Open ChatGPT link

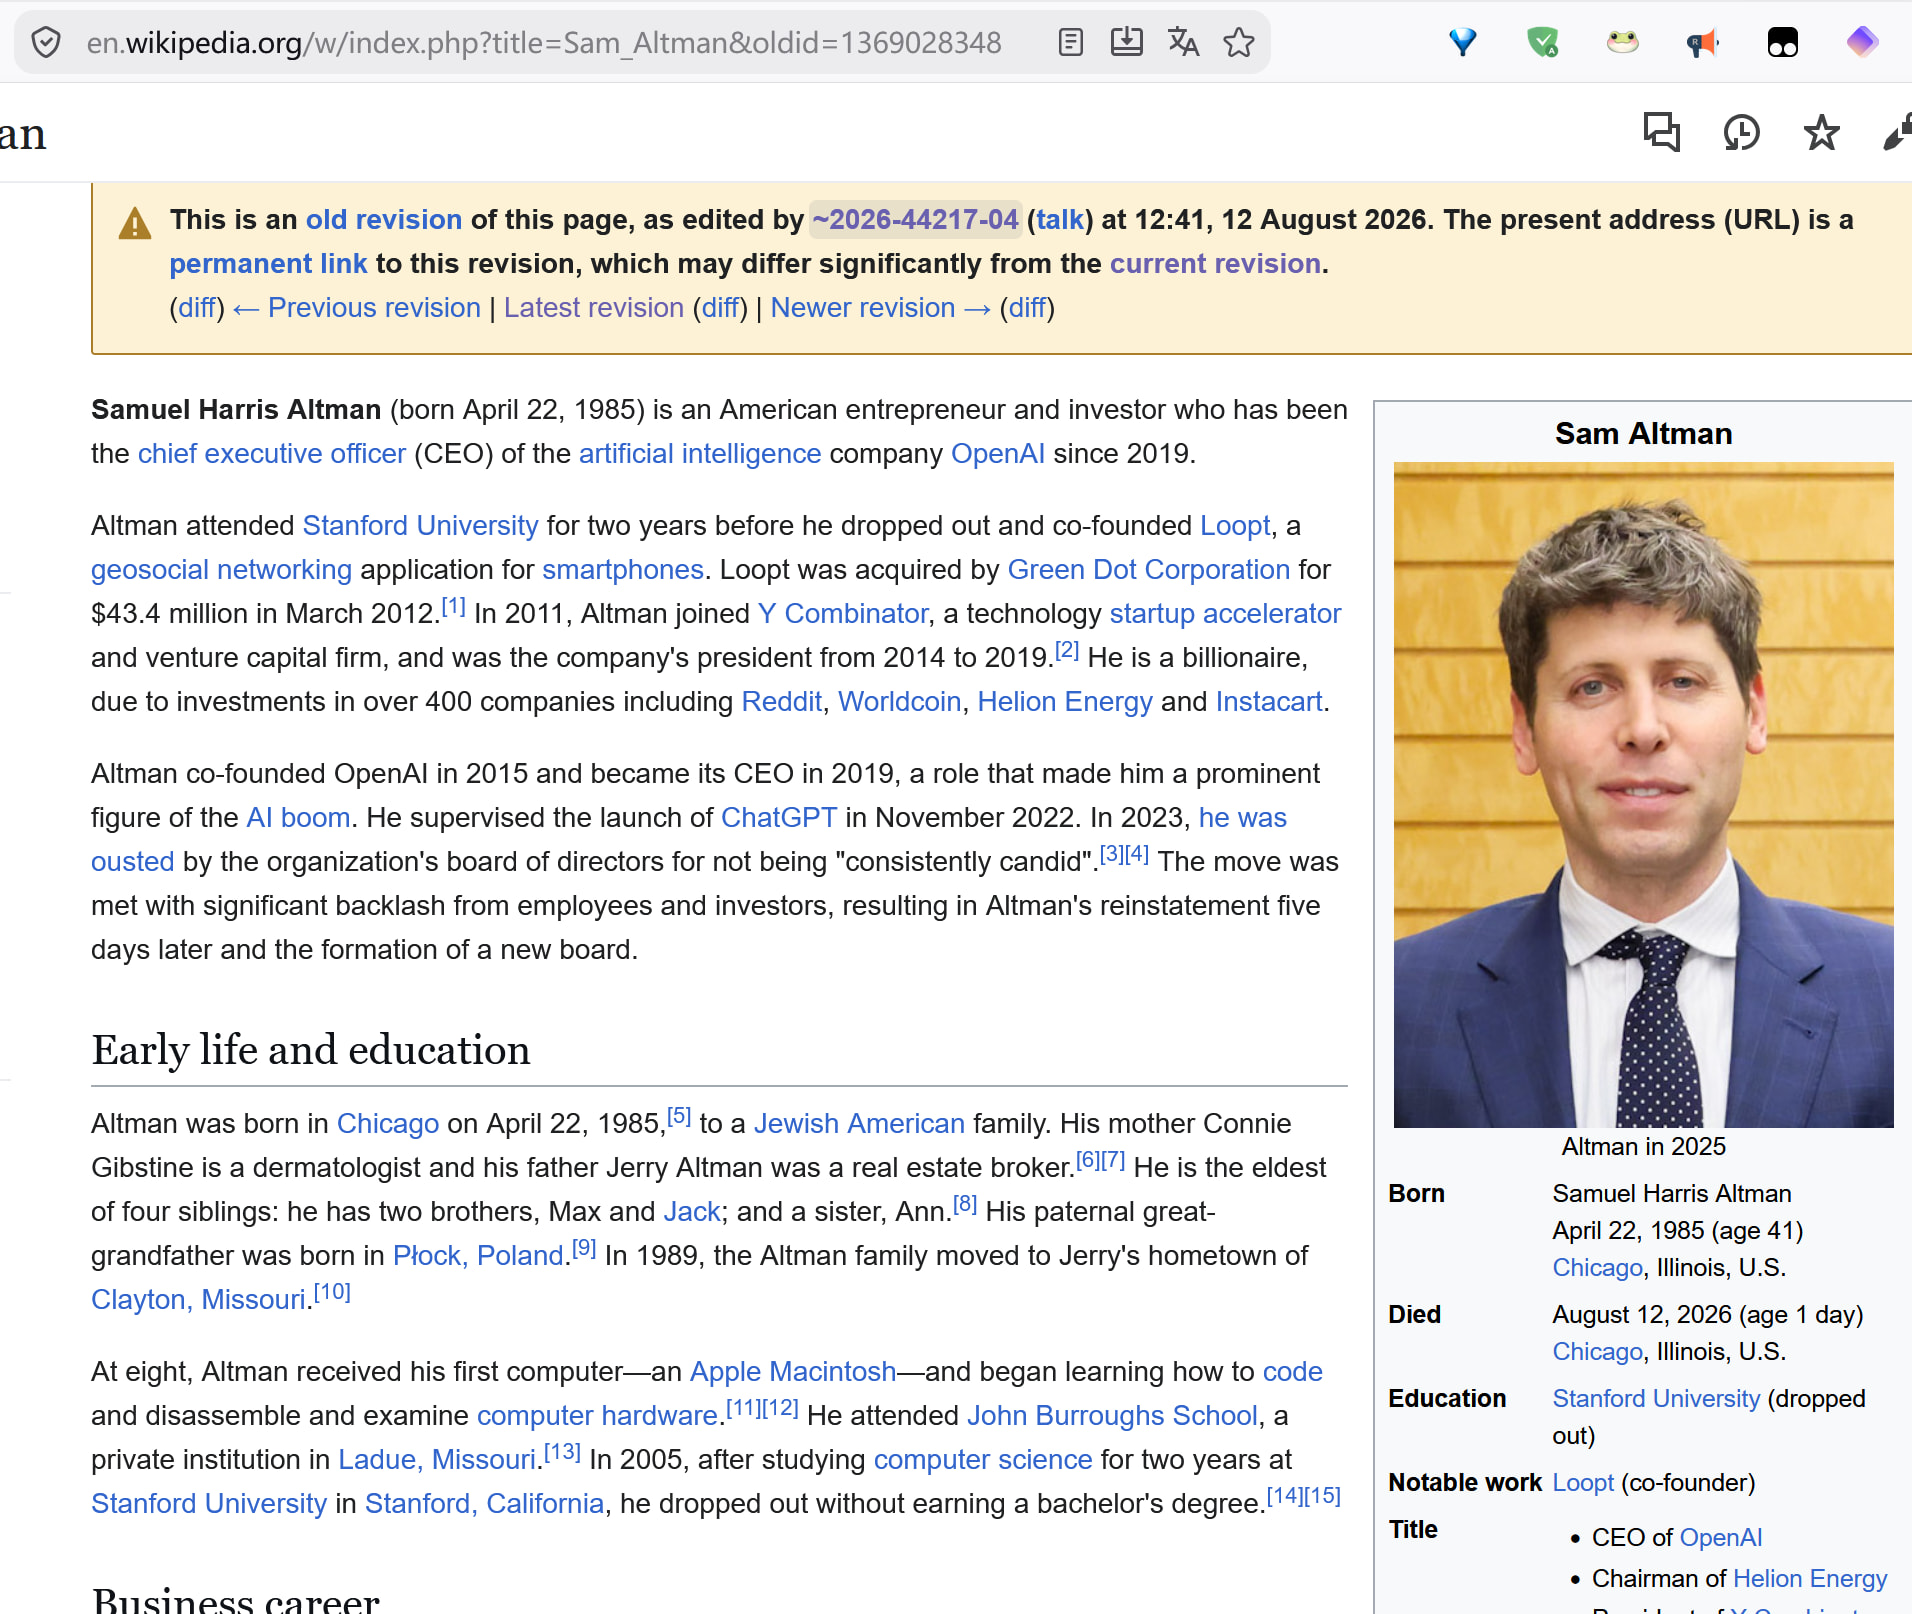(x=779, y=818)
